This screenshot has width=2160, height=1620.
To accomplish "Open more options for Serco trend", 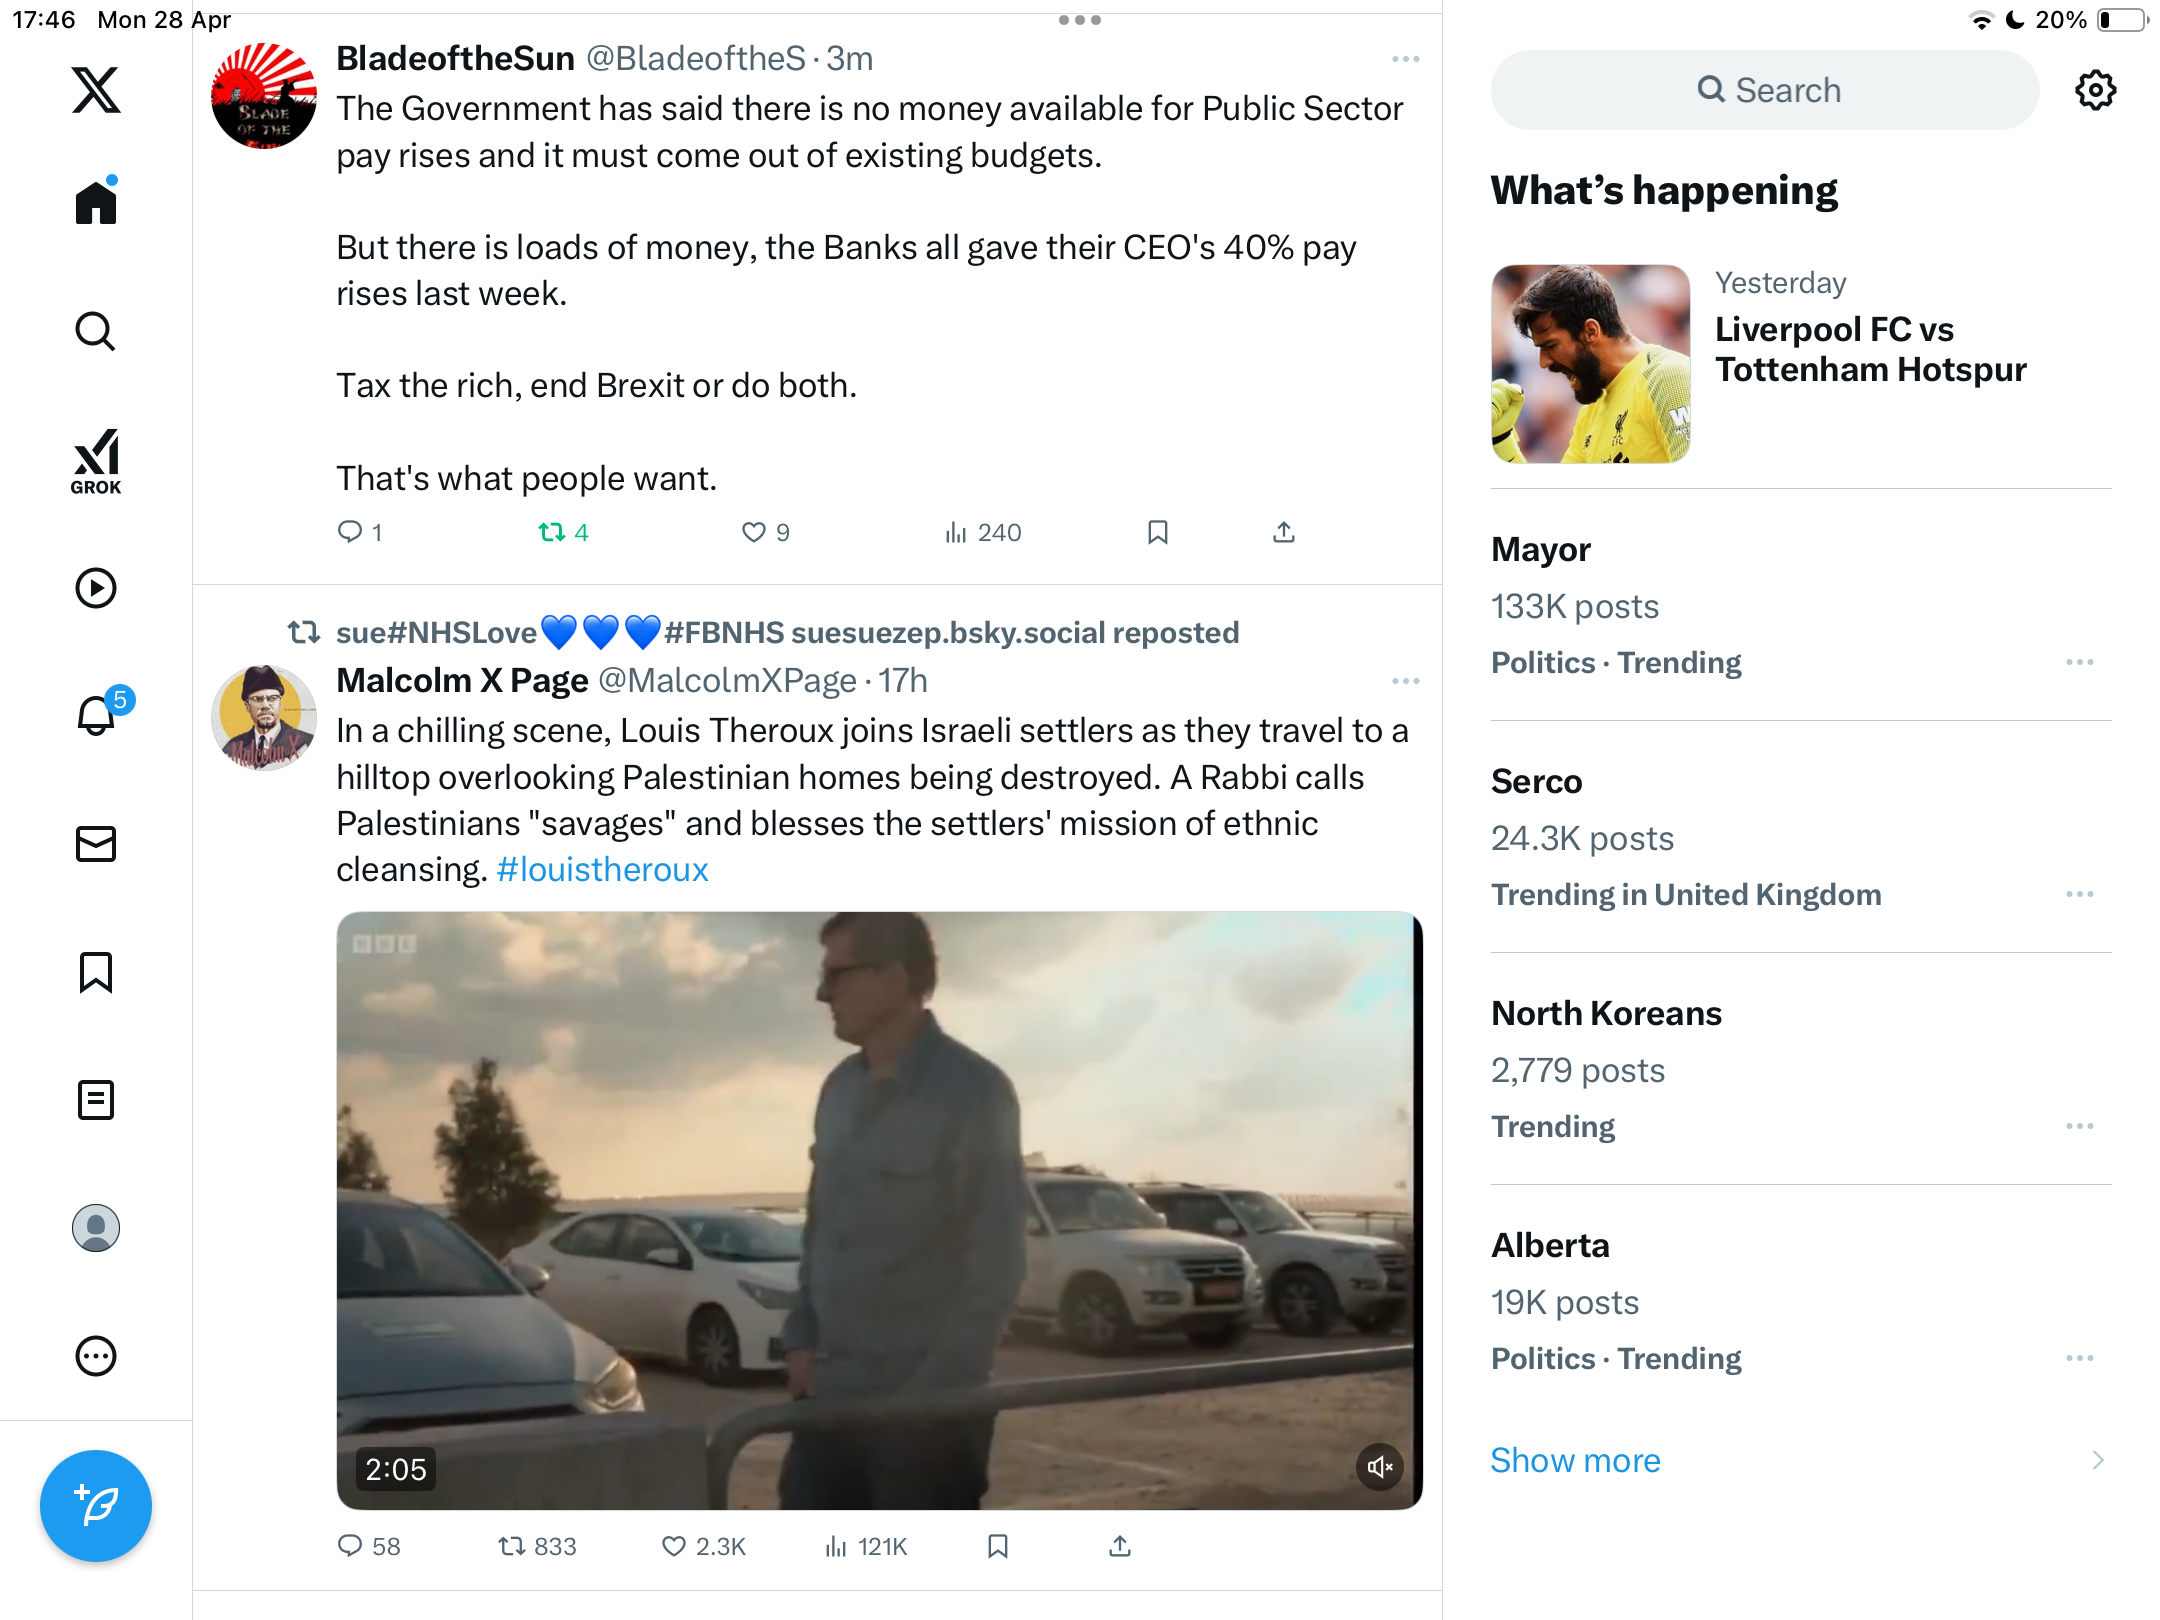I will coord(2080,894).
